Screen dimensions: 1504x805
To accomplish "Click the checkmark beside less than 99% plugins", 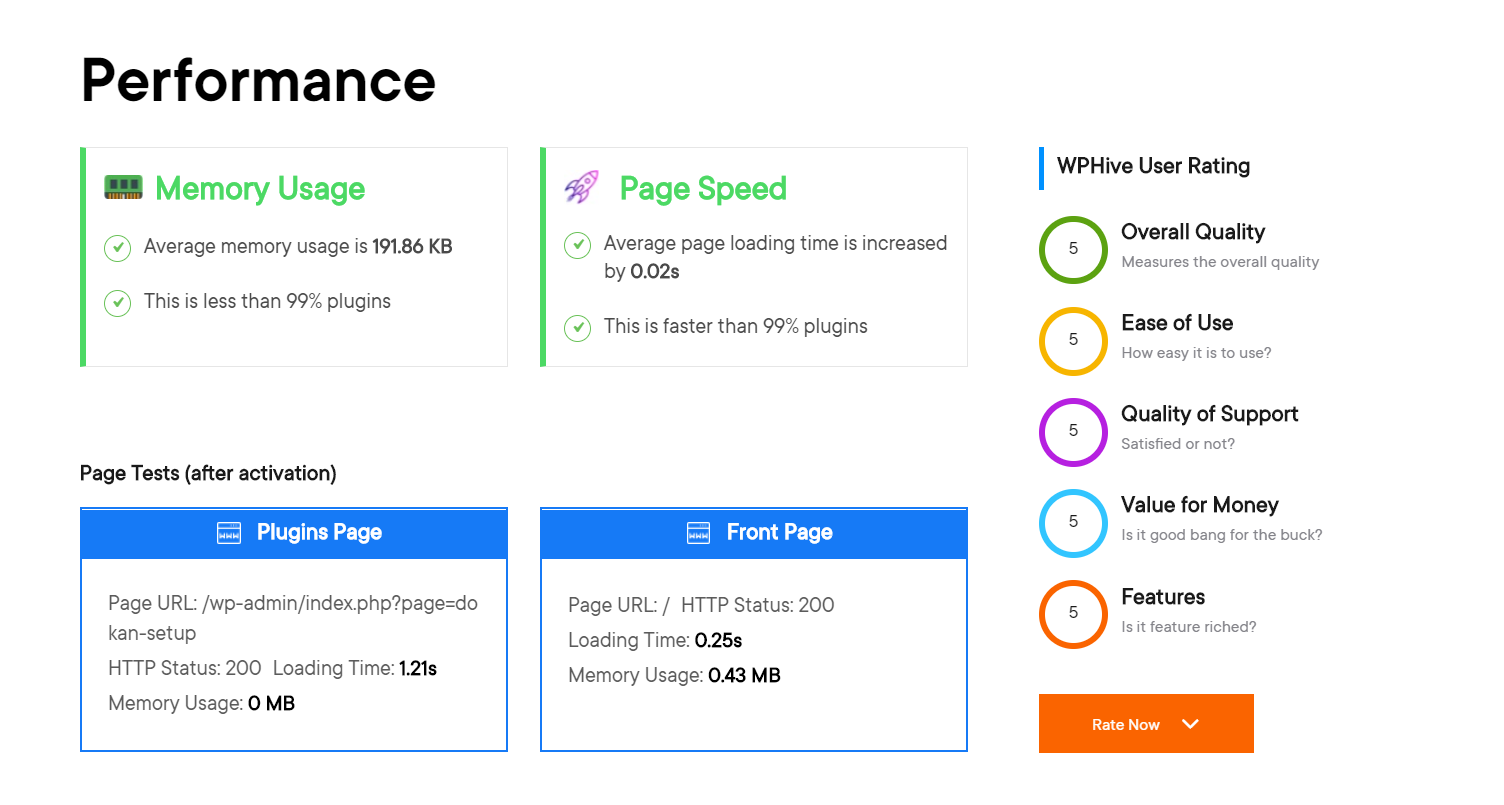I will coord(117,301).
